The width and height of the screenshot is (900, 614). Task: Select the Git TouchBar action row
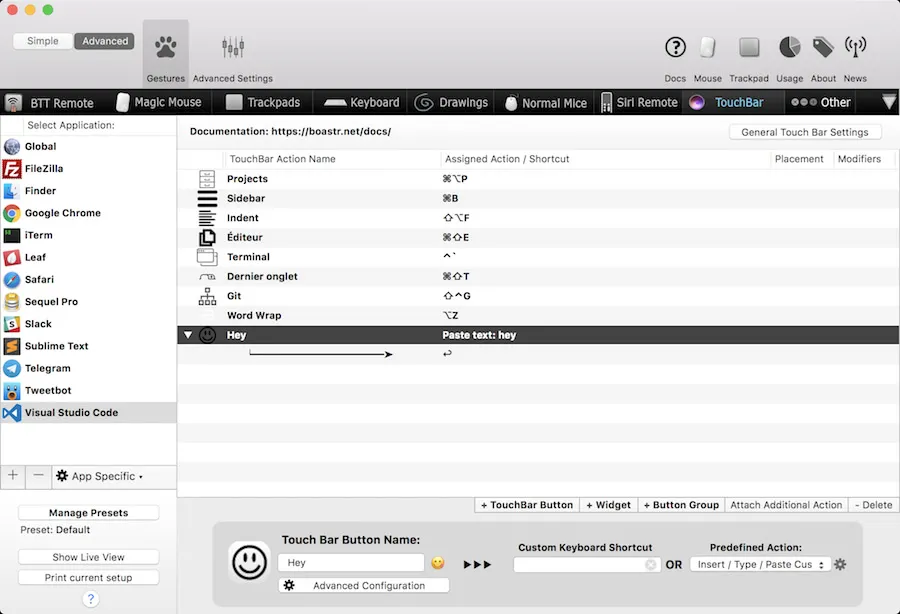tap(538, 296)
